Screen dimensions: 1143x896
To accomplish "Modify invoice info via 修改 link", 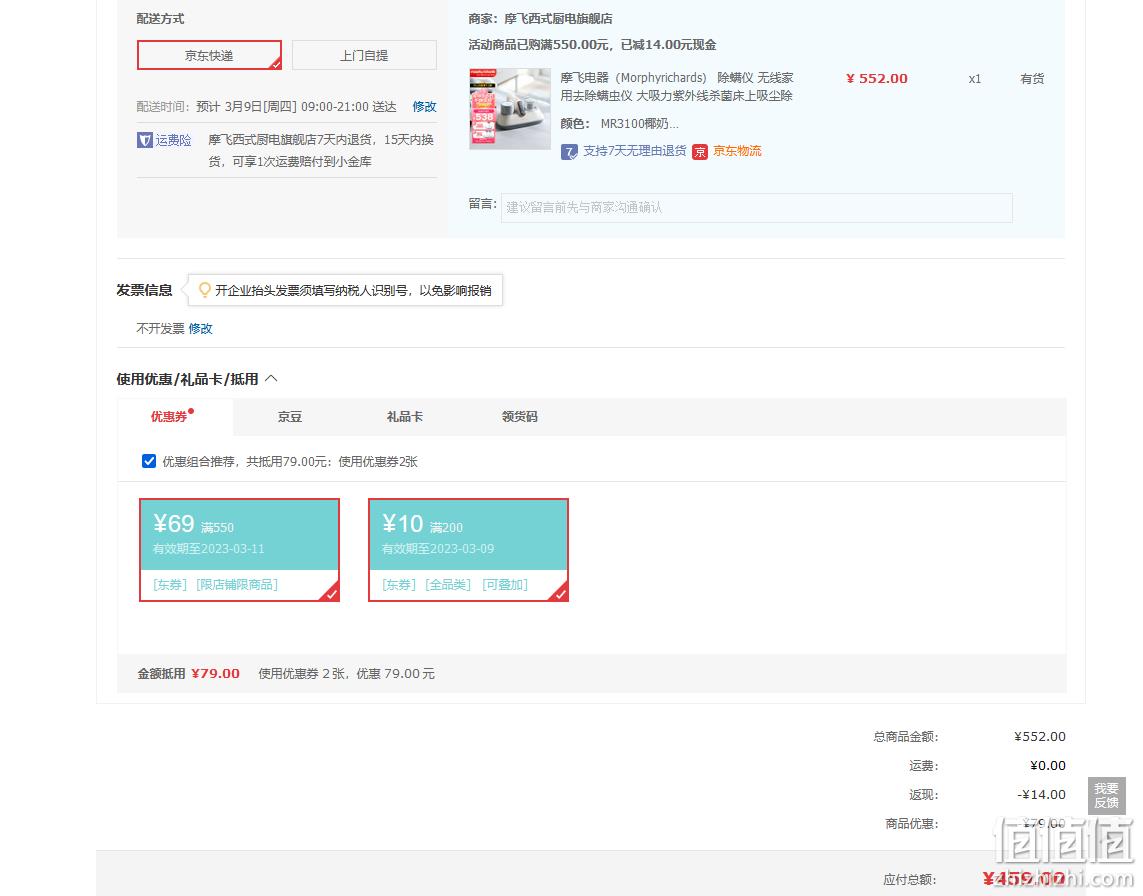I will point(200,329).
